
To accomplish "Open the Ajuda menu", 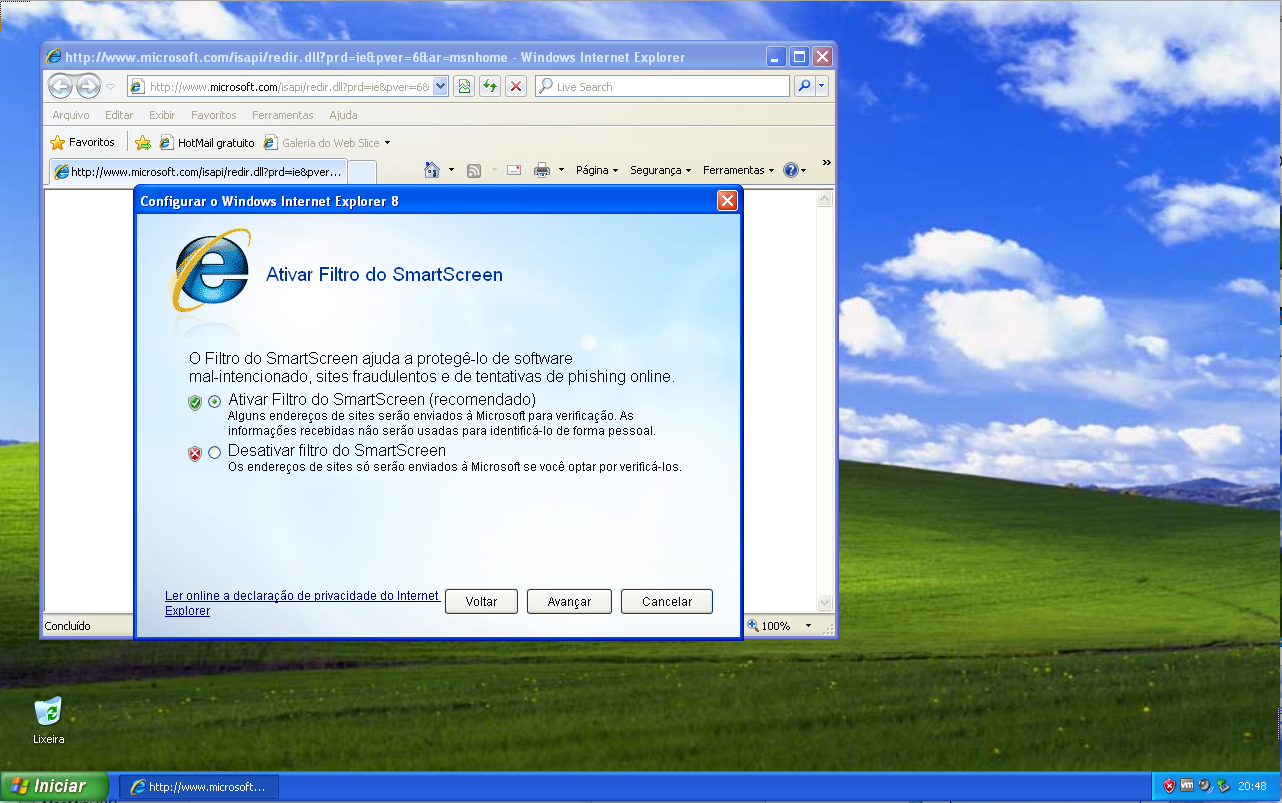I will point(343,115).
